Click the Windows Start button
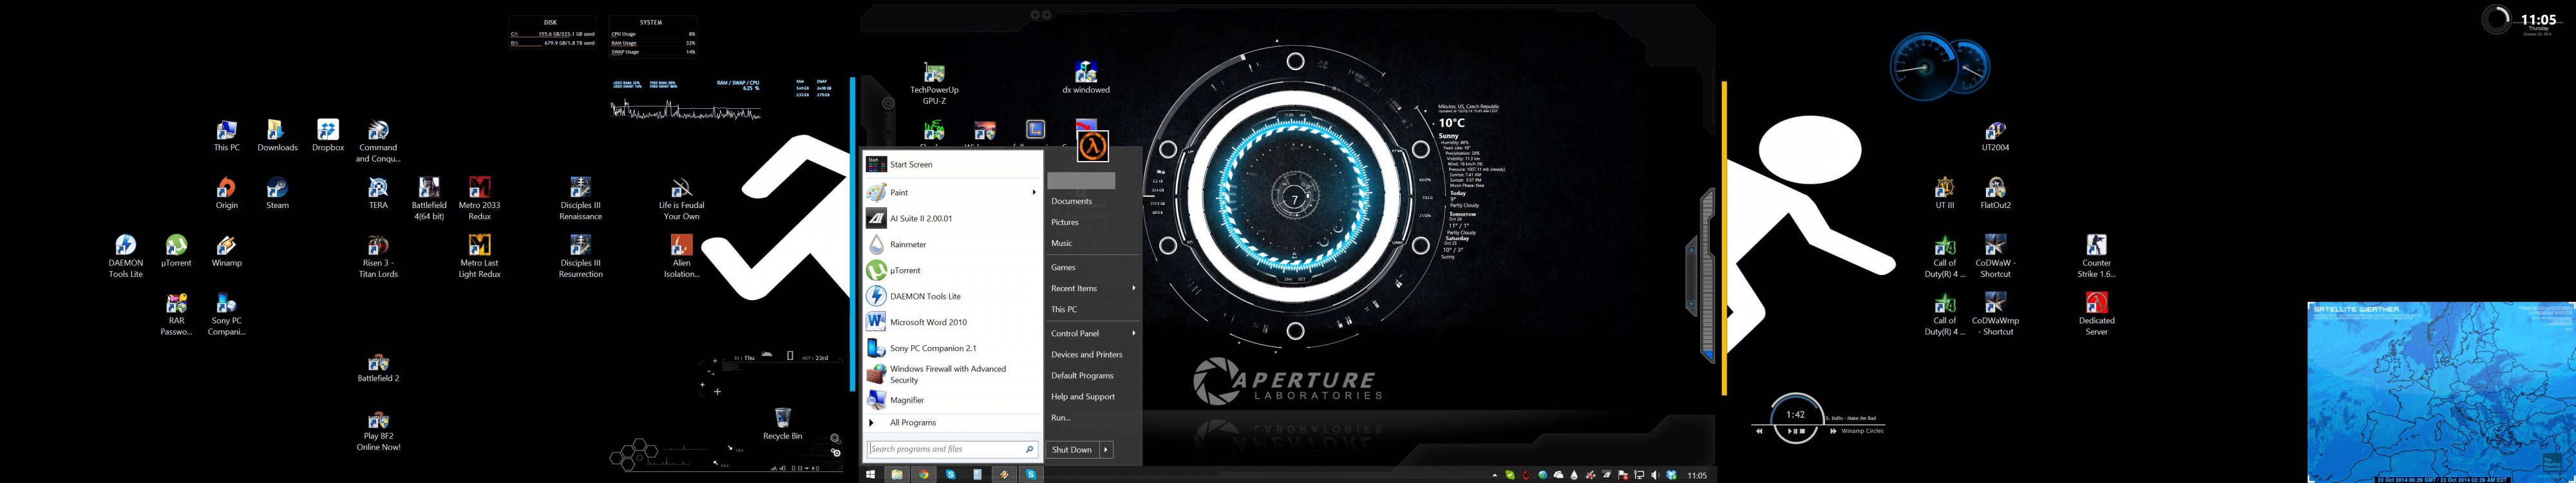The width and height of the screenshot is (2576, 483). click(871, 475)
